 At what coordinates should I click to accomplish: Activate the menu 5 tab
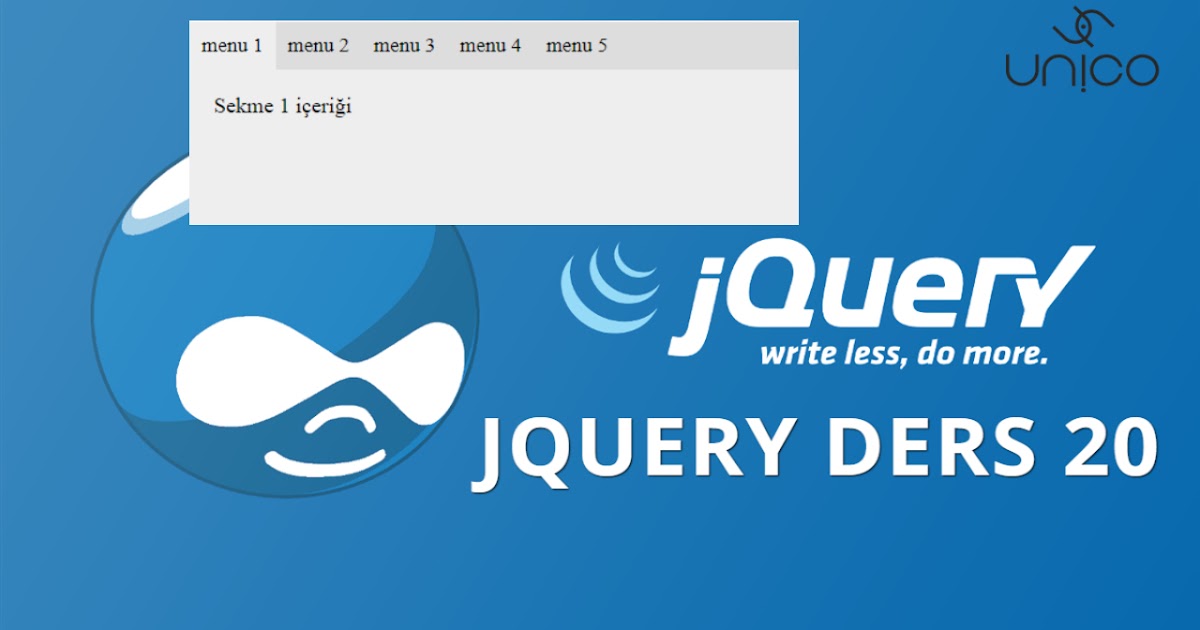[x=576, y=46]
